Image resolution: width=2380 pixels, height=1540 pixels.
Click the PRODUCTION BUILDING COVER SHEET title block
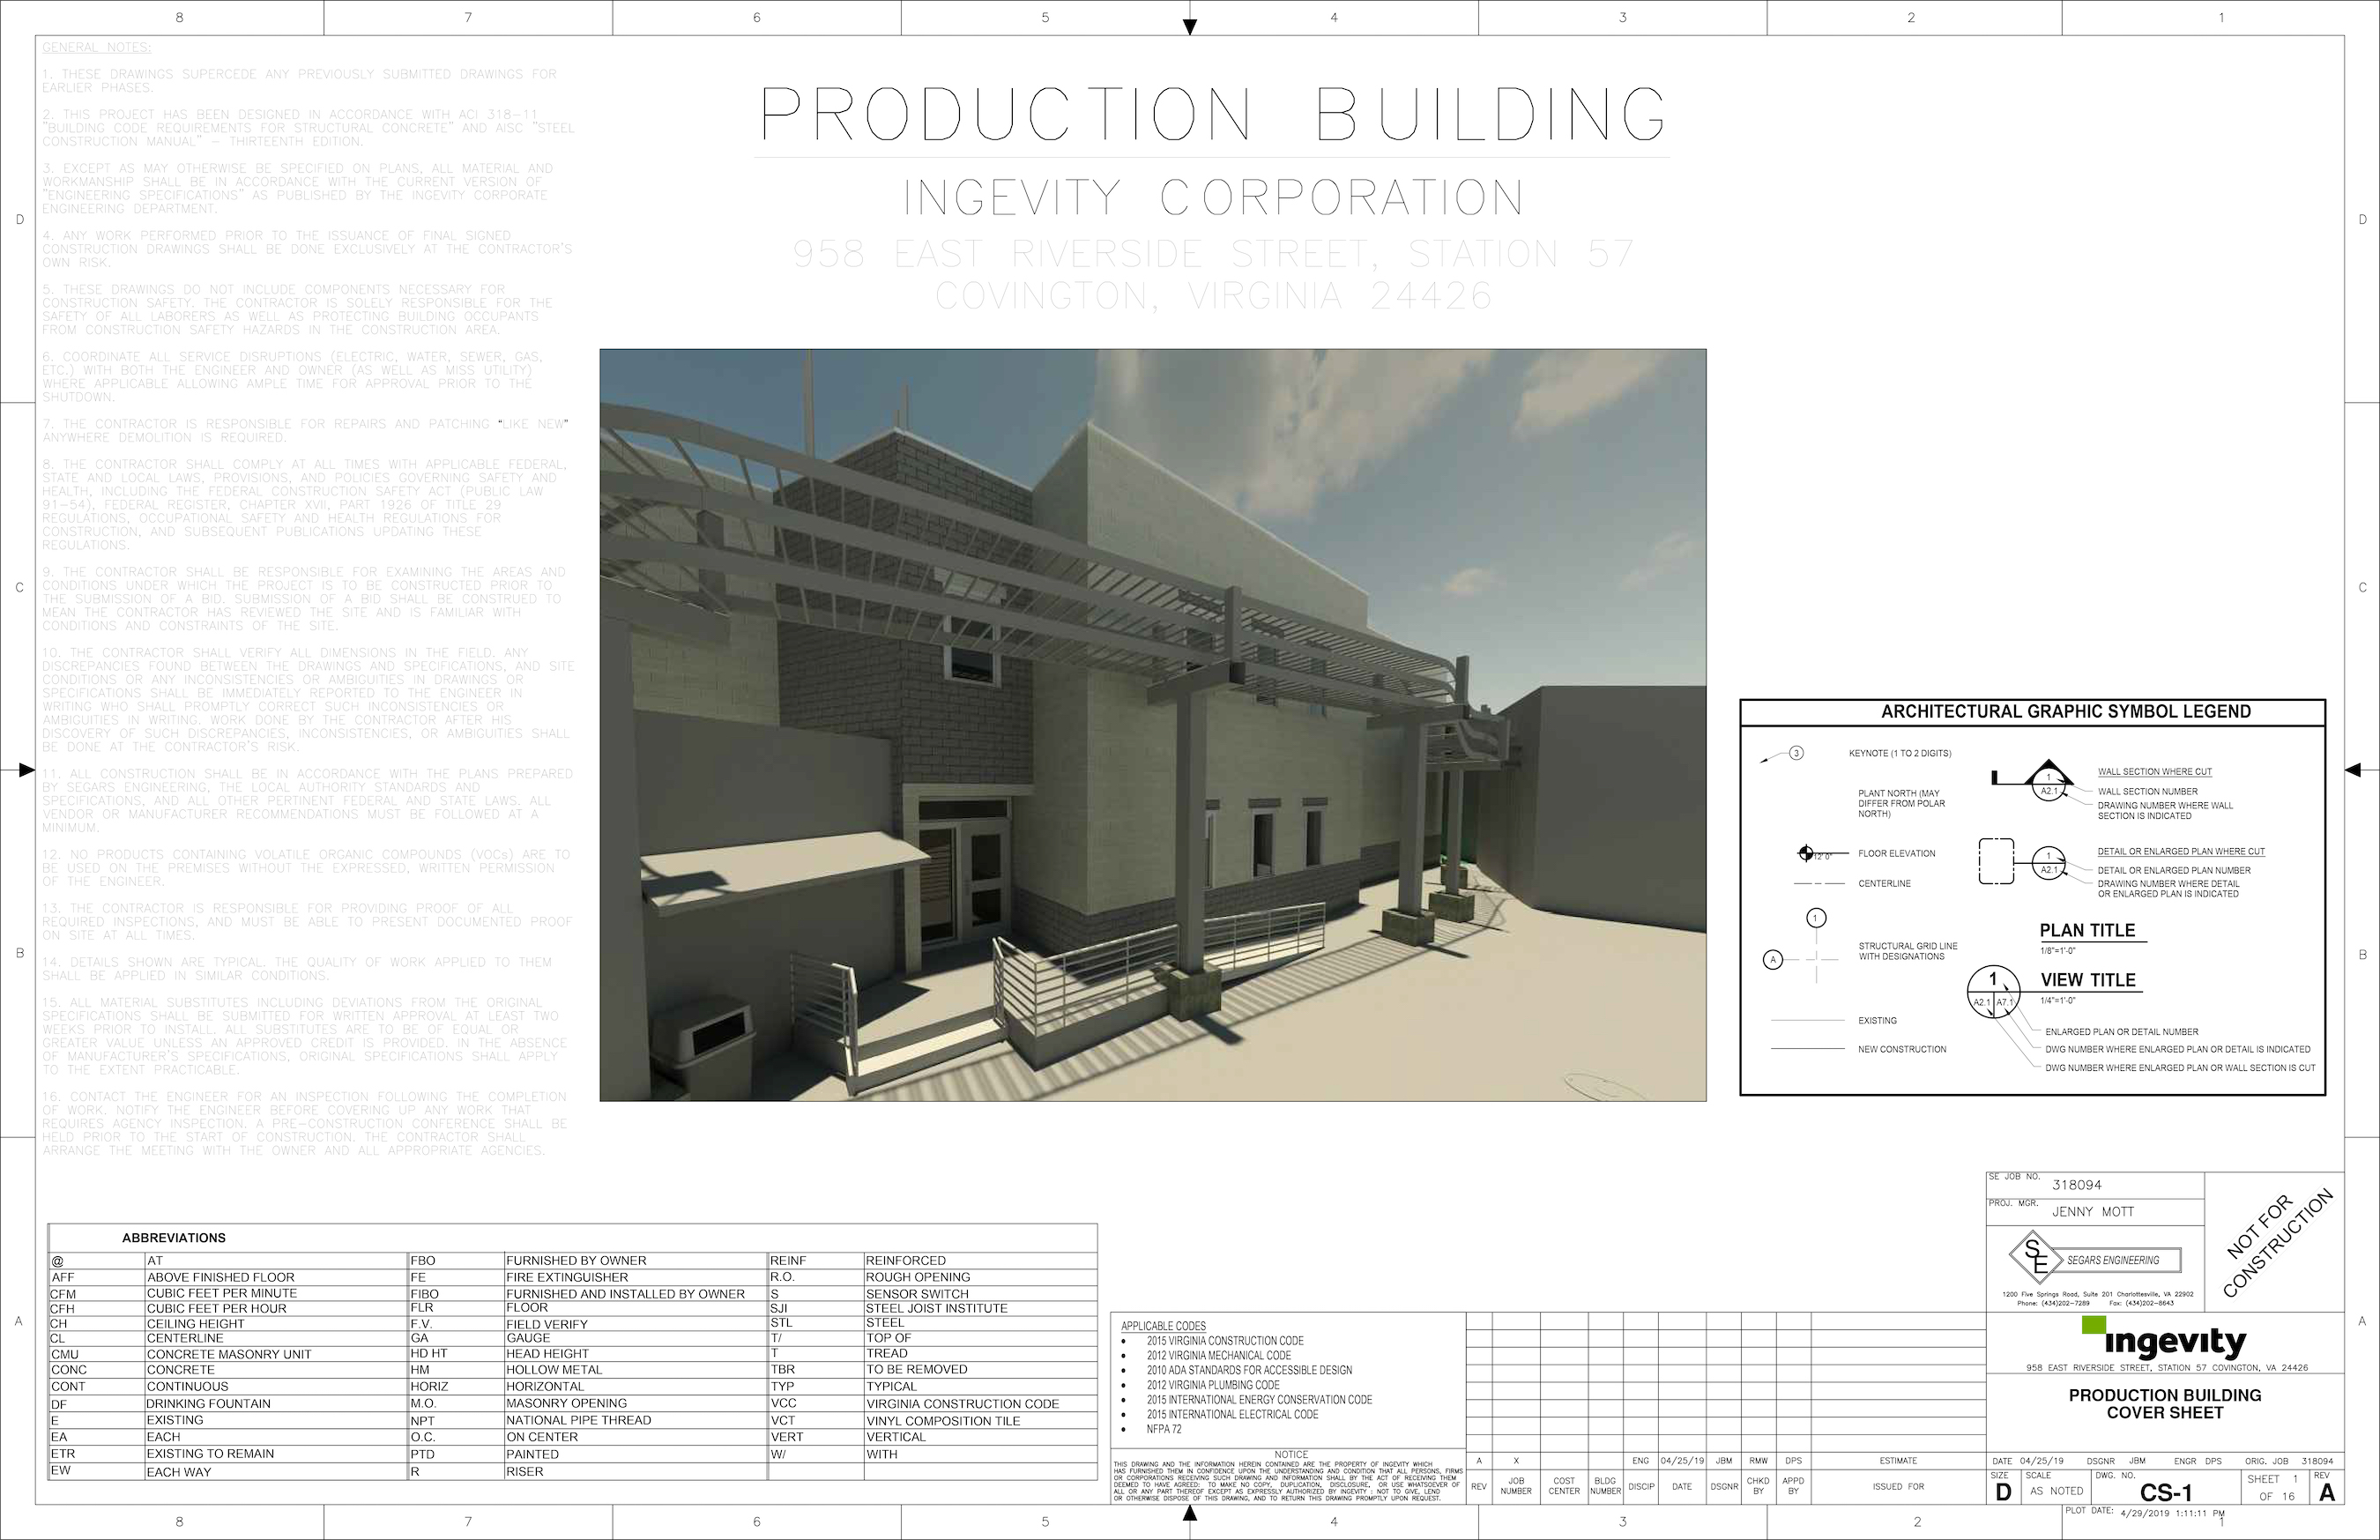click(x=2165, y=1404)
